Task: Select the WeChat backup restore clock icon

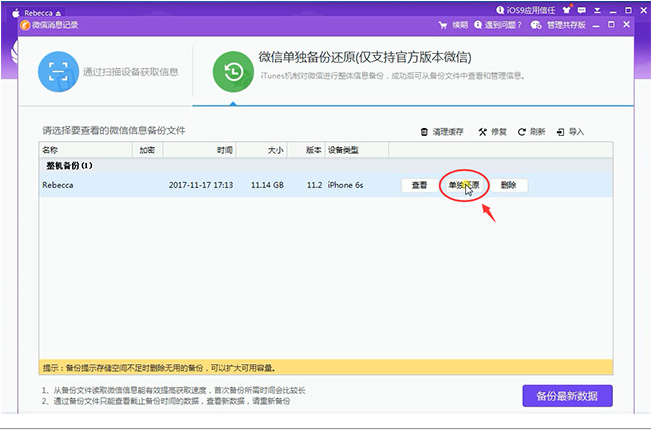Action: (232, 71)
